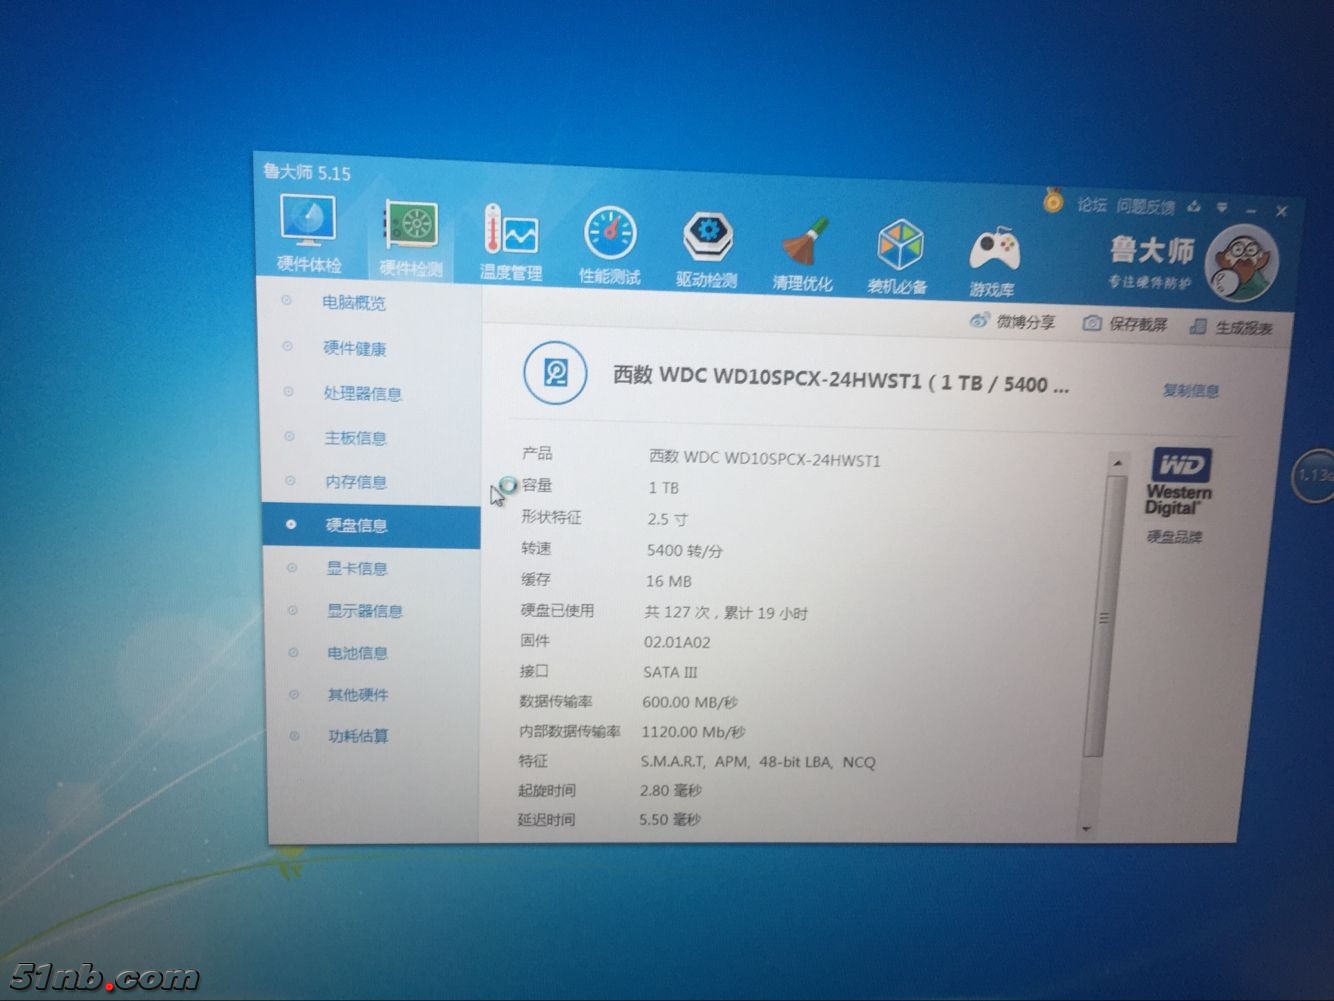Share via 微博分享
The height and width of the screenshot is (1001, 1334).
coord(1013,322)
